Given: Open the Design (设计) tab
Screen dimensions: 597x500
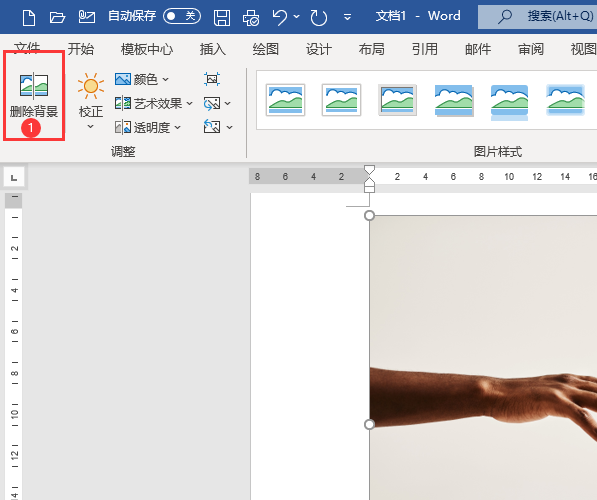Looking at the screenshot, I should [x=319, y=49].
